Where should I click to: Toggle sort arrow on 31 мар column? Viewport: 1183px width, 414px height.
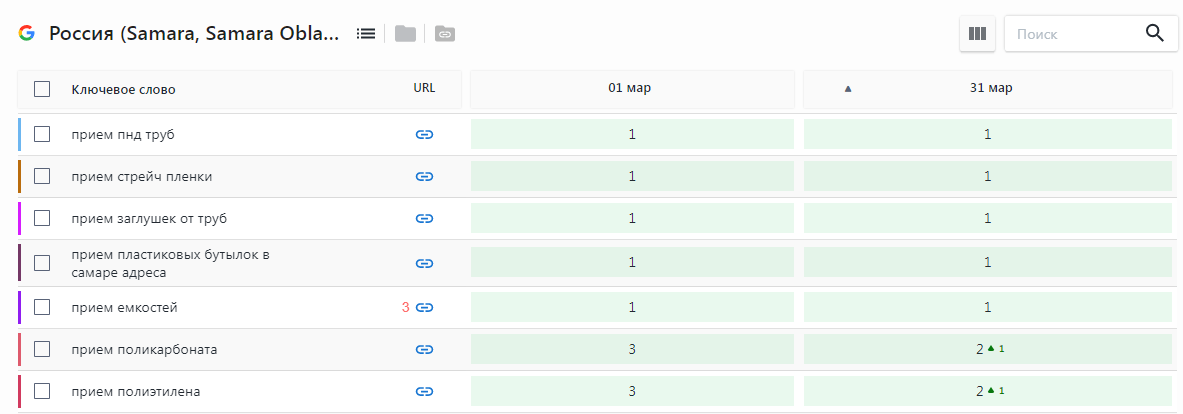848,89
